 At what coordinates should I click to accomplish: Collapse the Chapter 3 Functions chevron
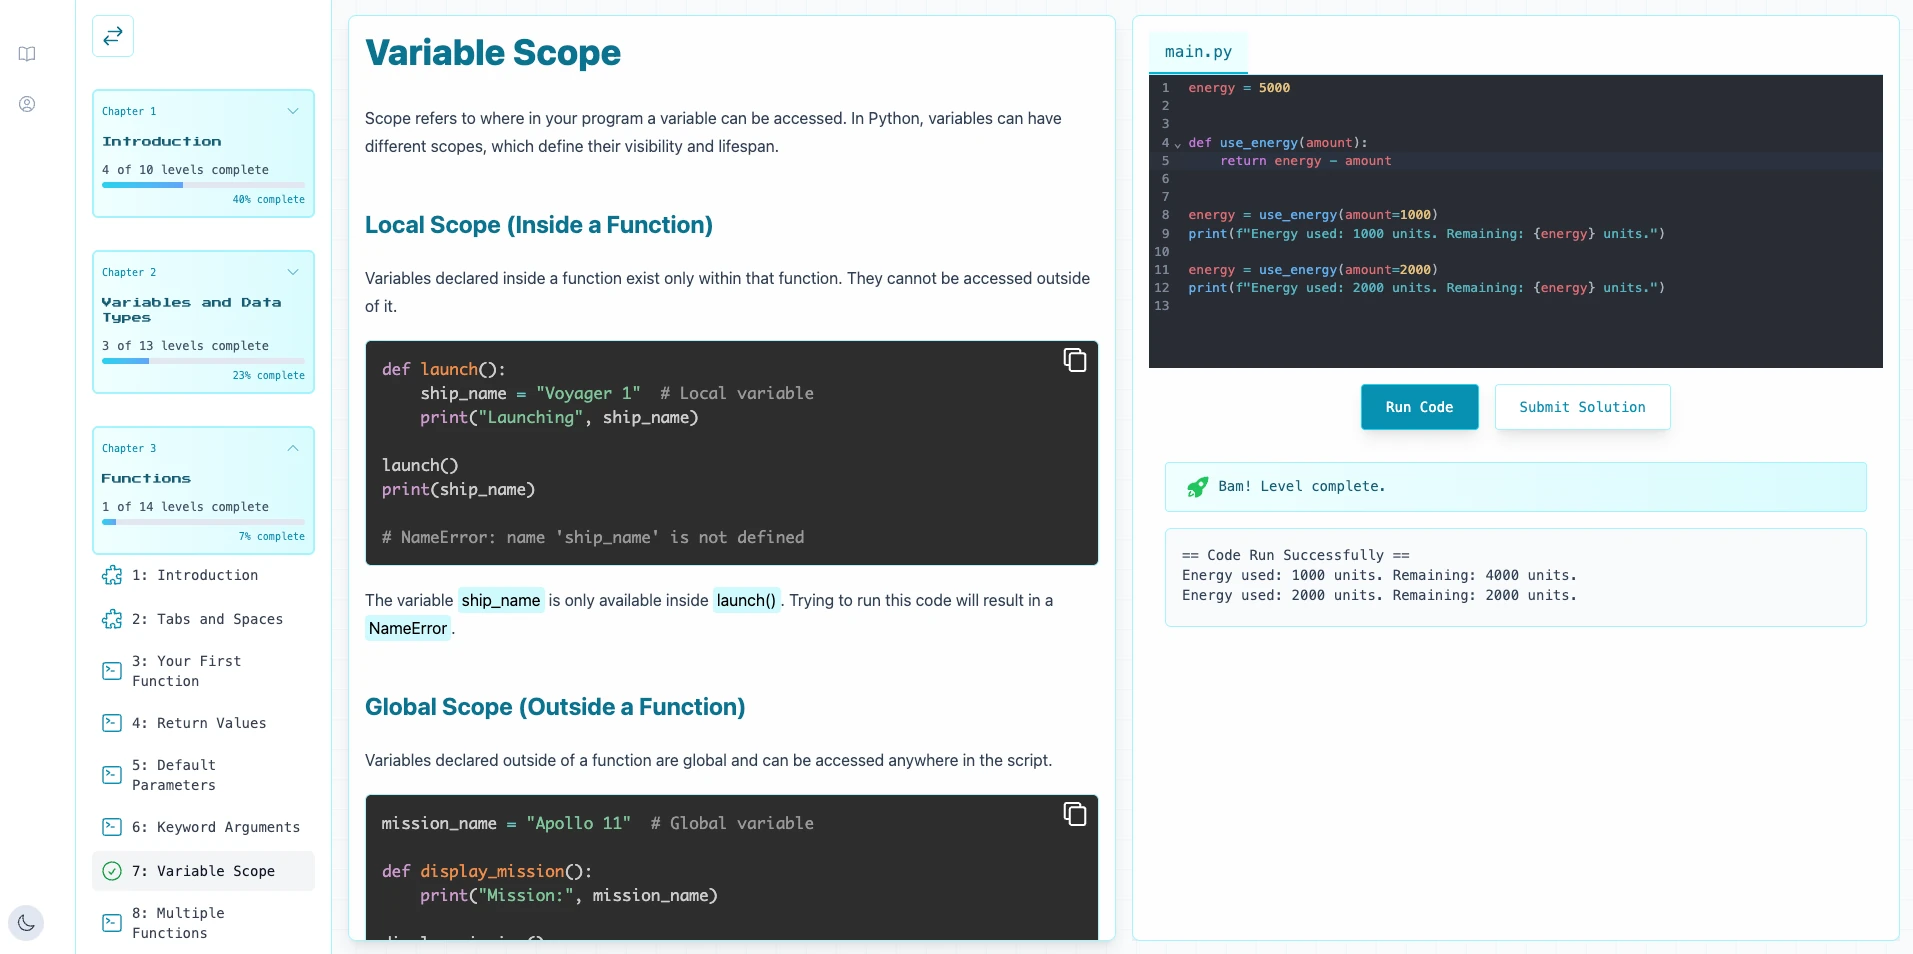click(x=293, y=448)
